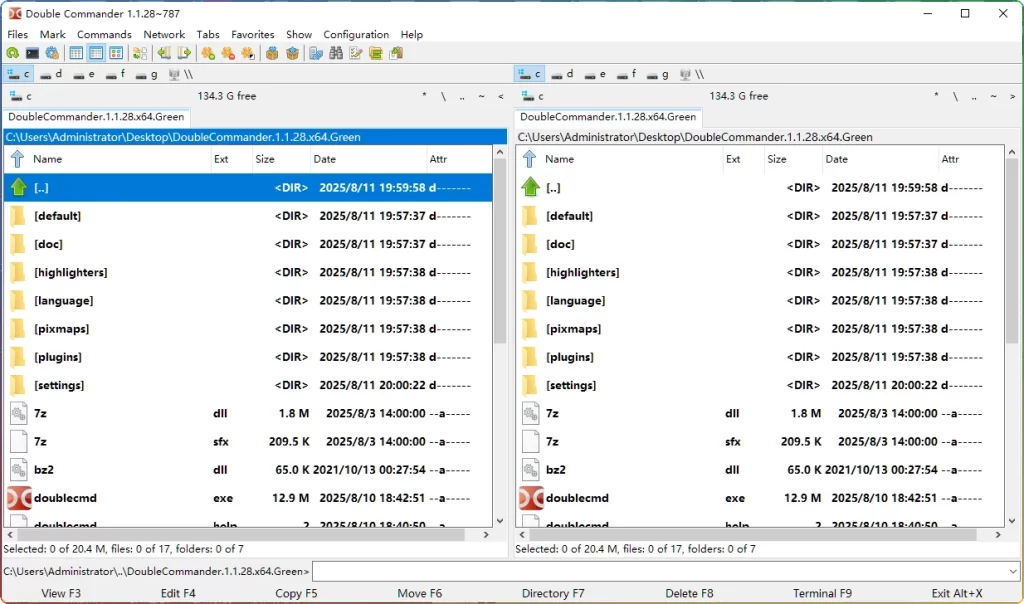
Task: Select the left panel's DoubleCommander.1.1.28.x64.Green tab
Action: click(x=97, y=117)
